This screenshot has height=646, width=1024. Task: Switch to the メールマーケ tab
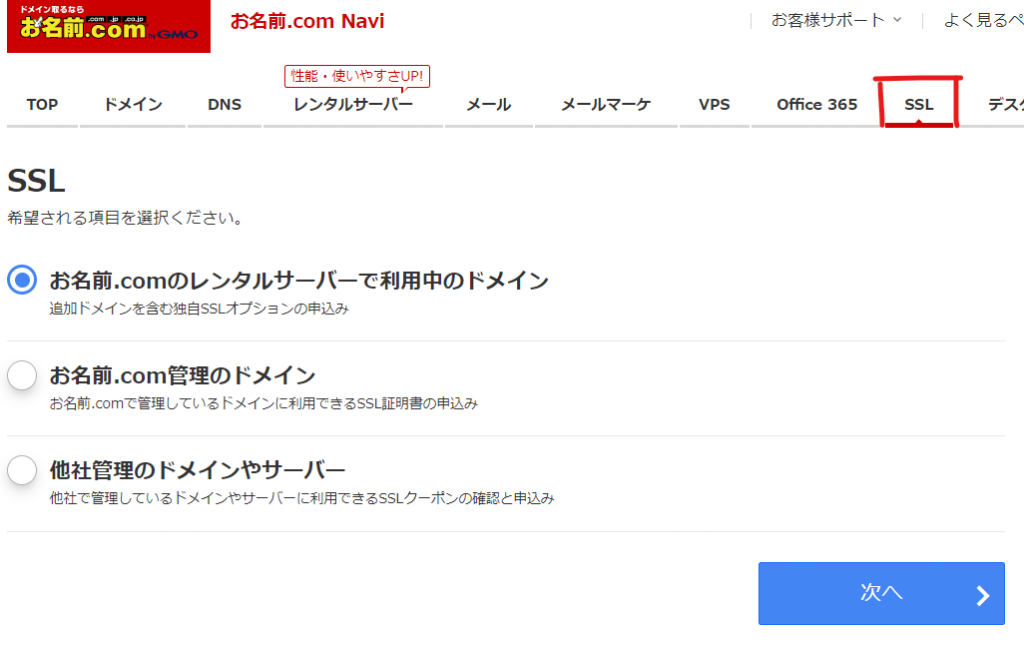pos(606,105)
